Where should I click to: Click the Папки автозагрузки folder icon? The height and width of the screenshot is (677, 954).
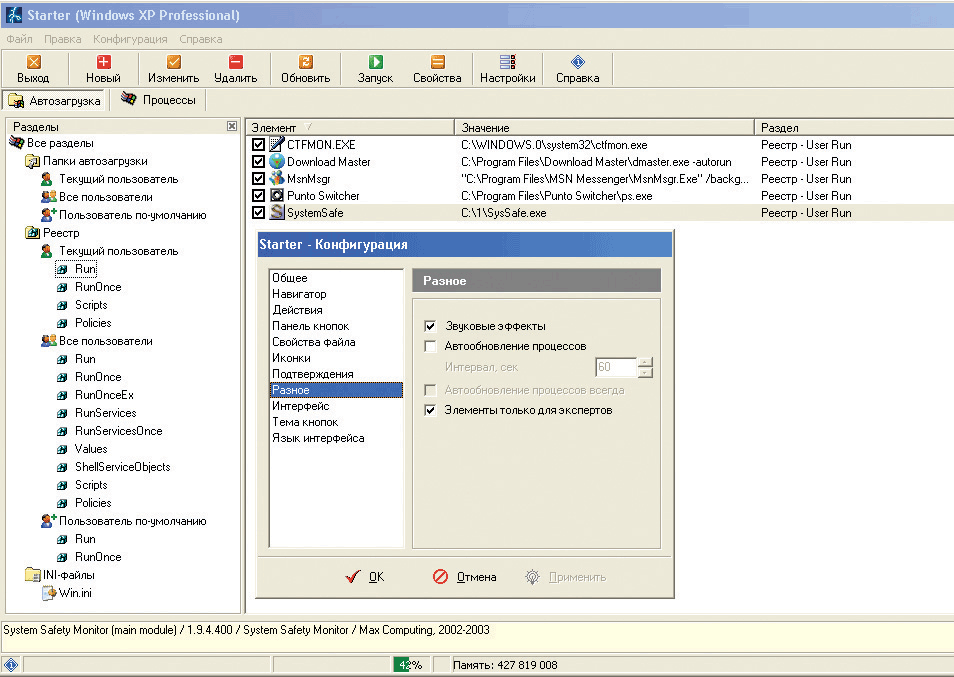tap(32, 161)
